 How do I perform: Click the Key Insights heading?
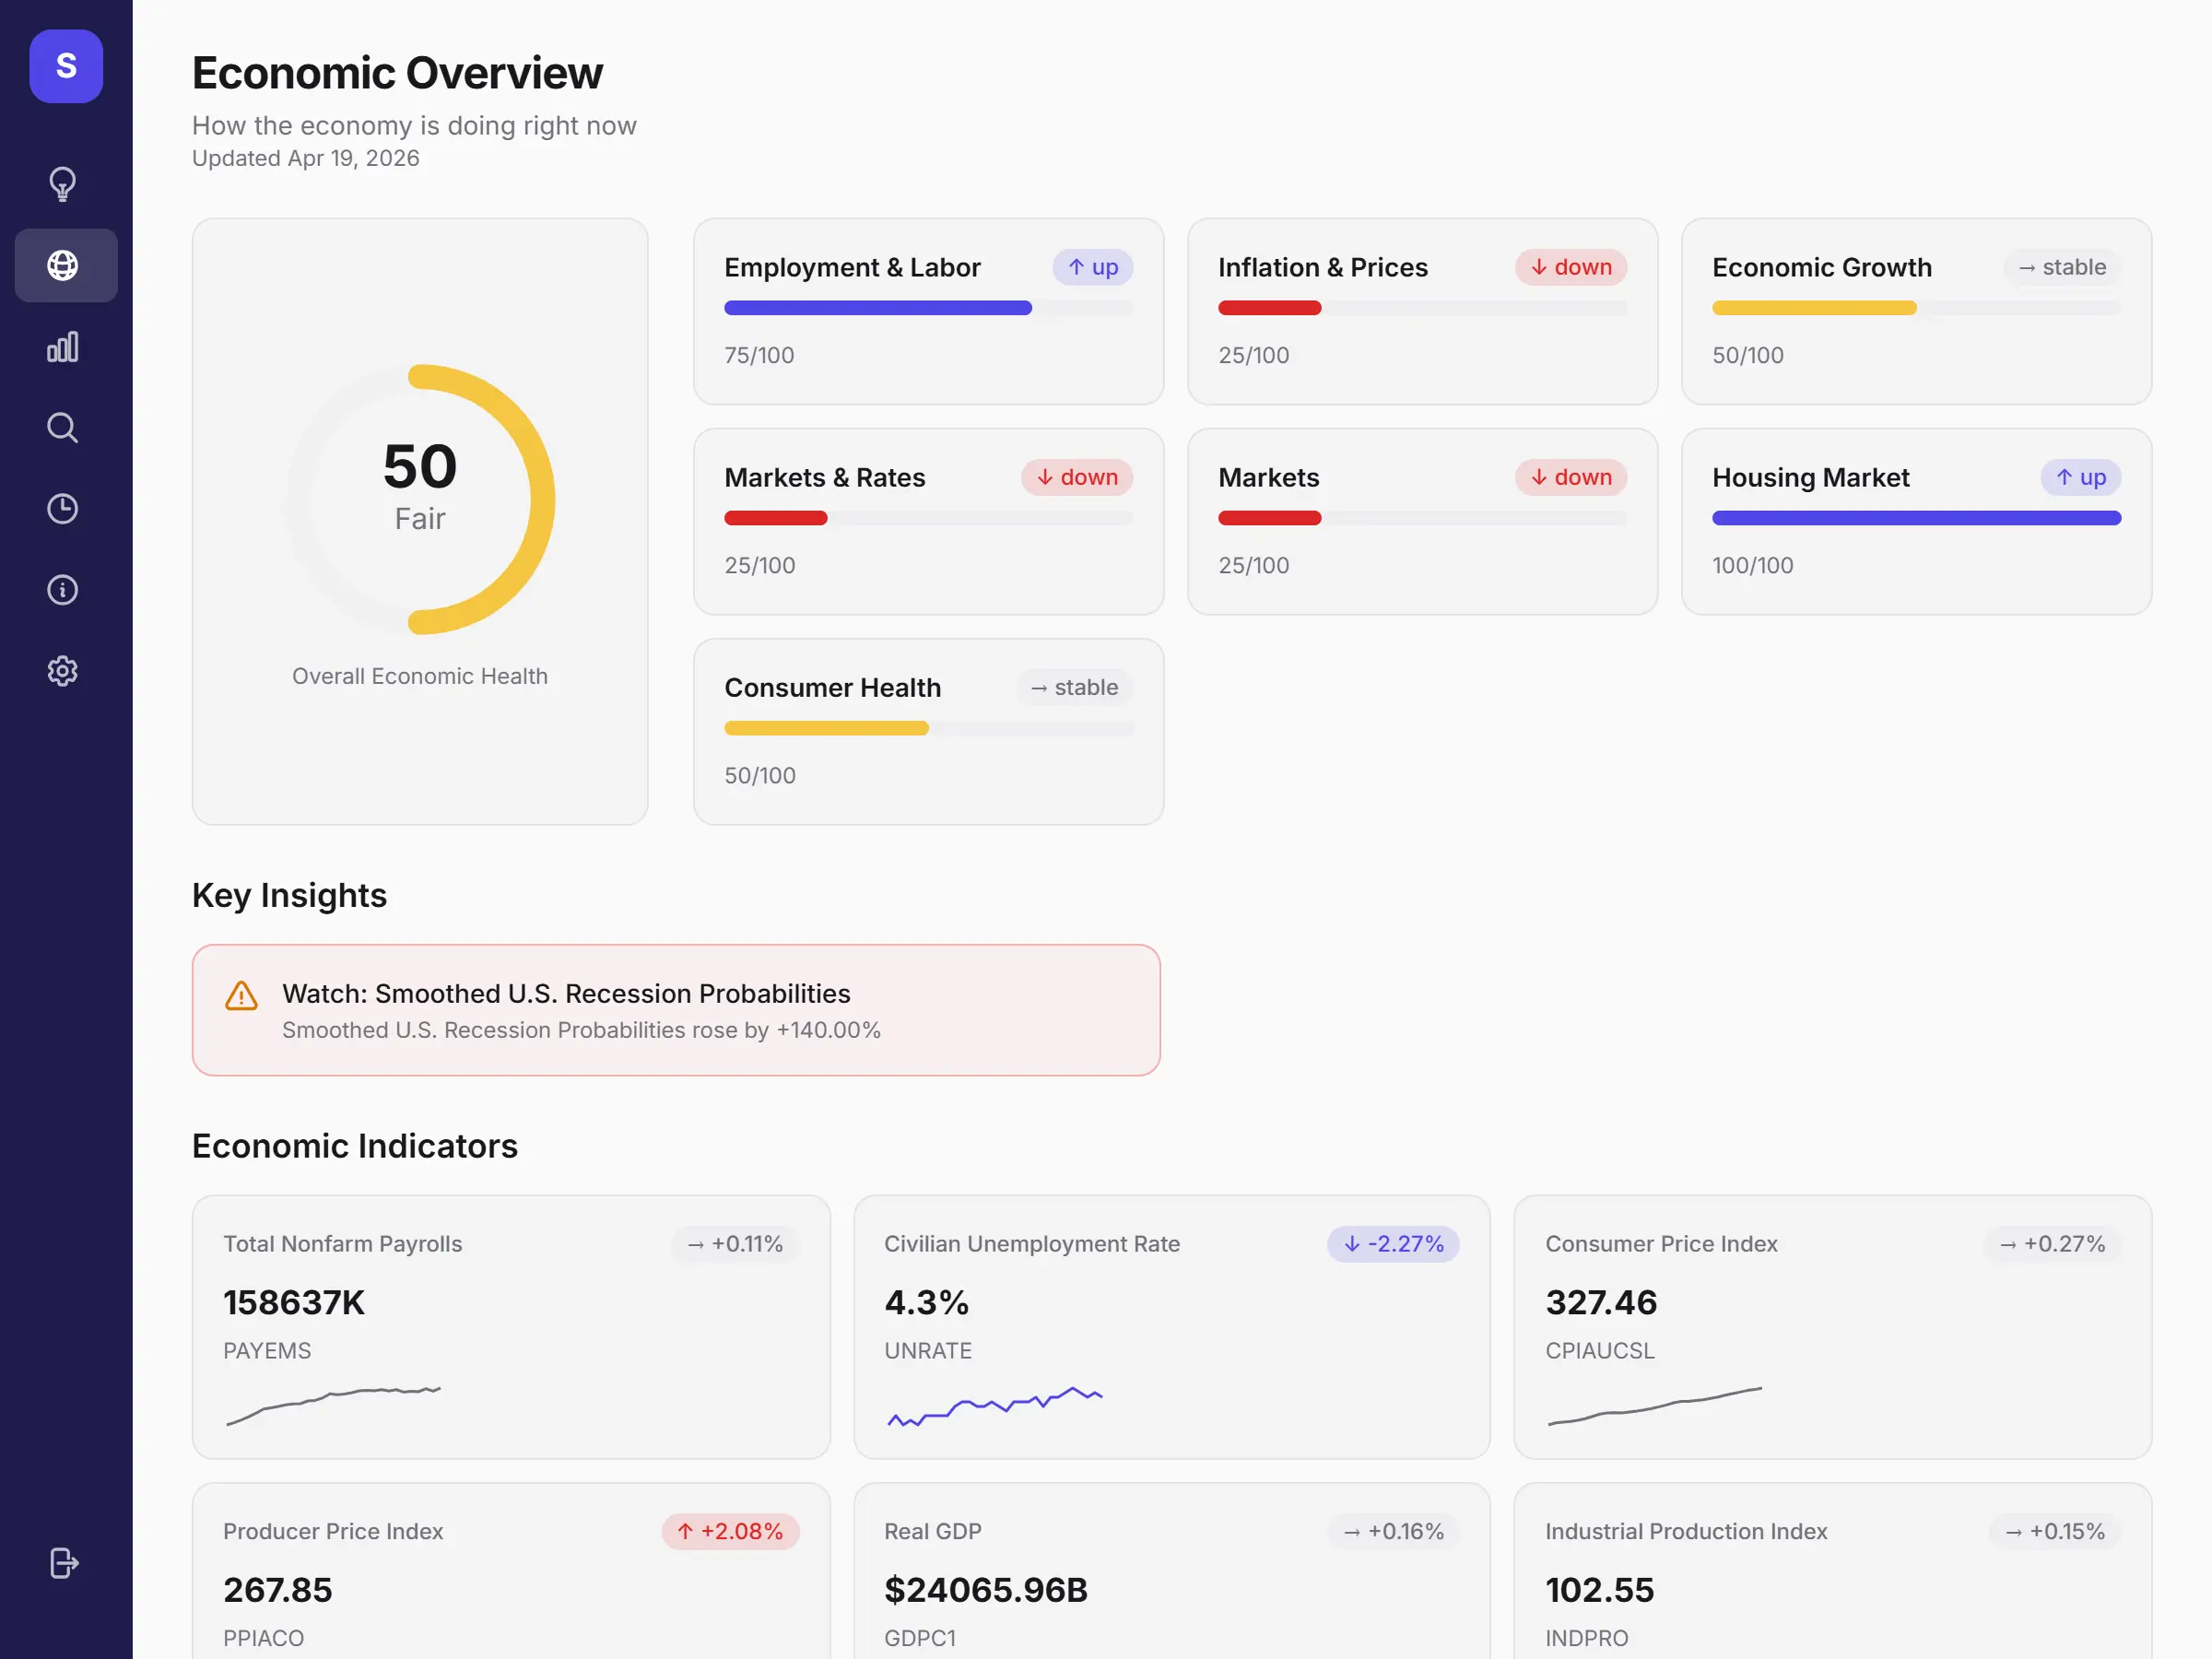[289, 895]
